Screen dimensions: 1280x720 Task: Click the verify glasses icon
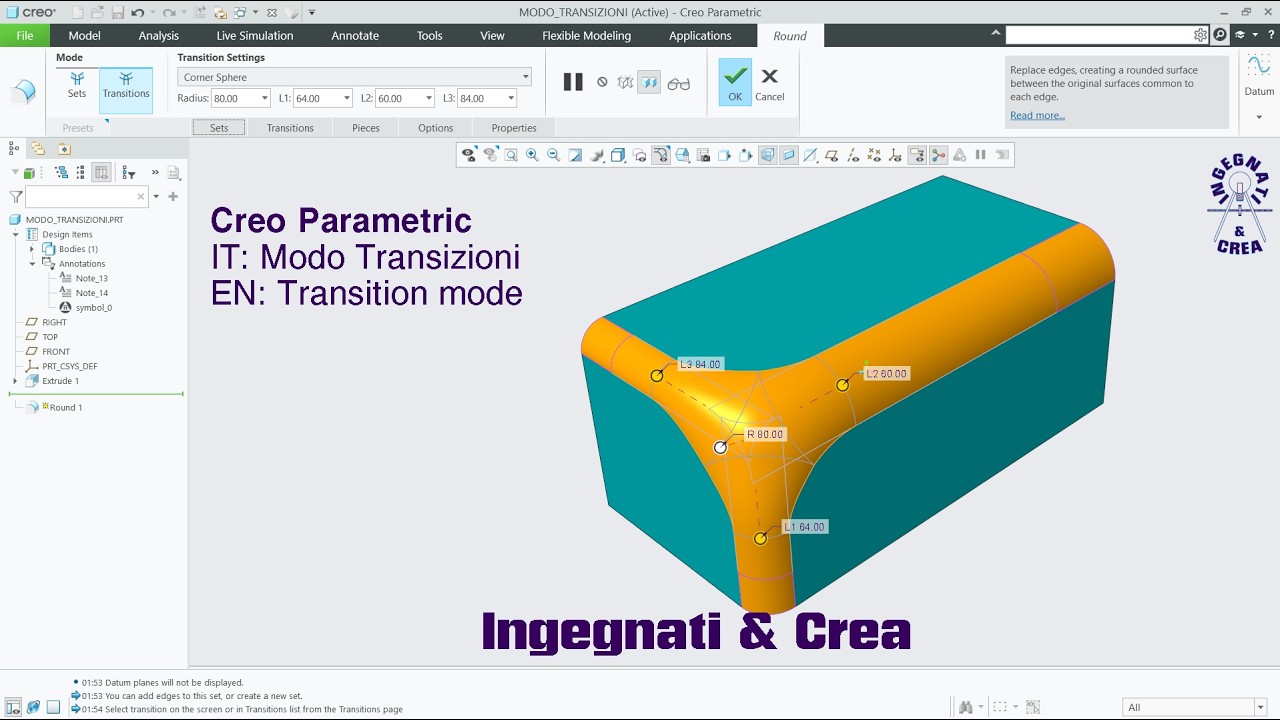pyautogui.click(x=679, y=84)
